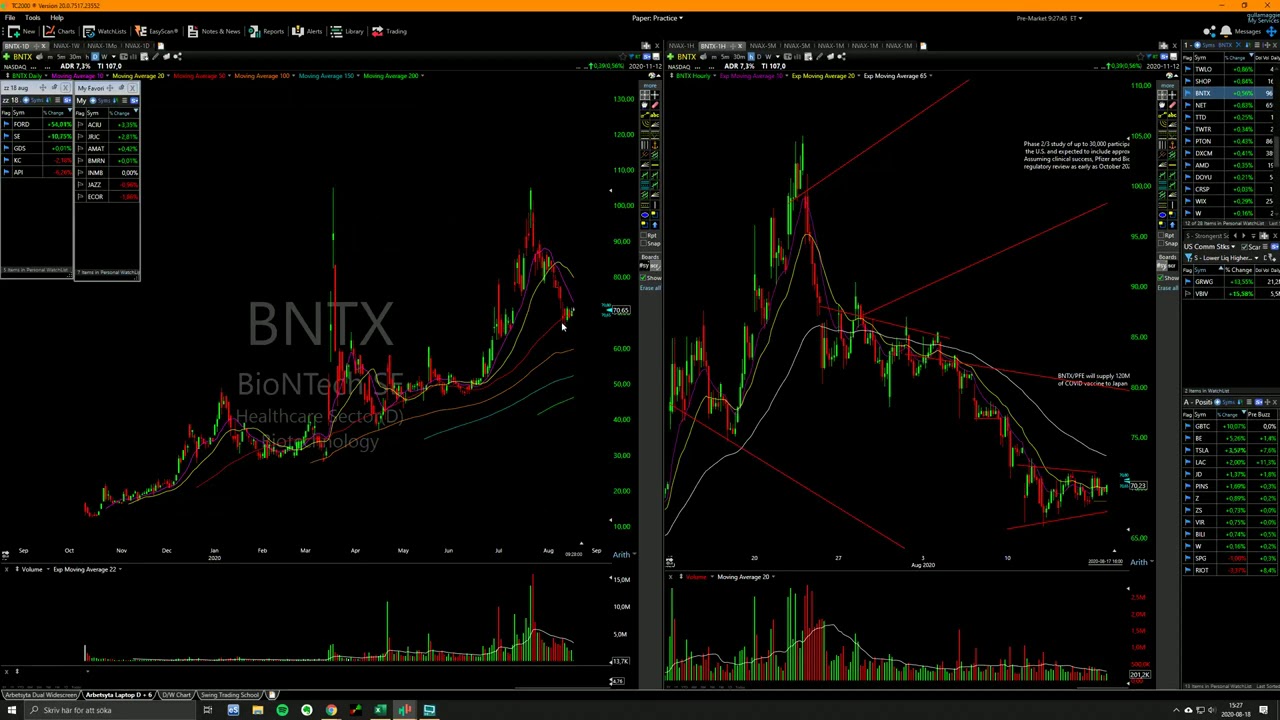Open the File menu

coord(9,18)
